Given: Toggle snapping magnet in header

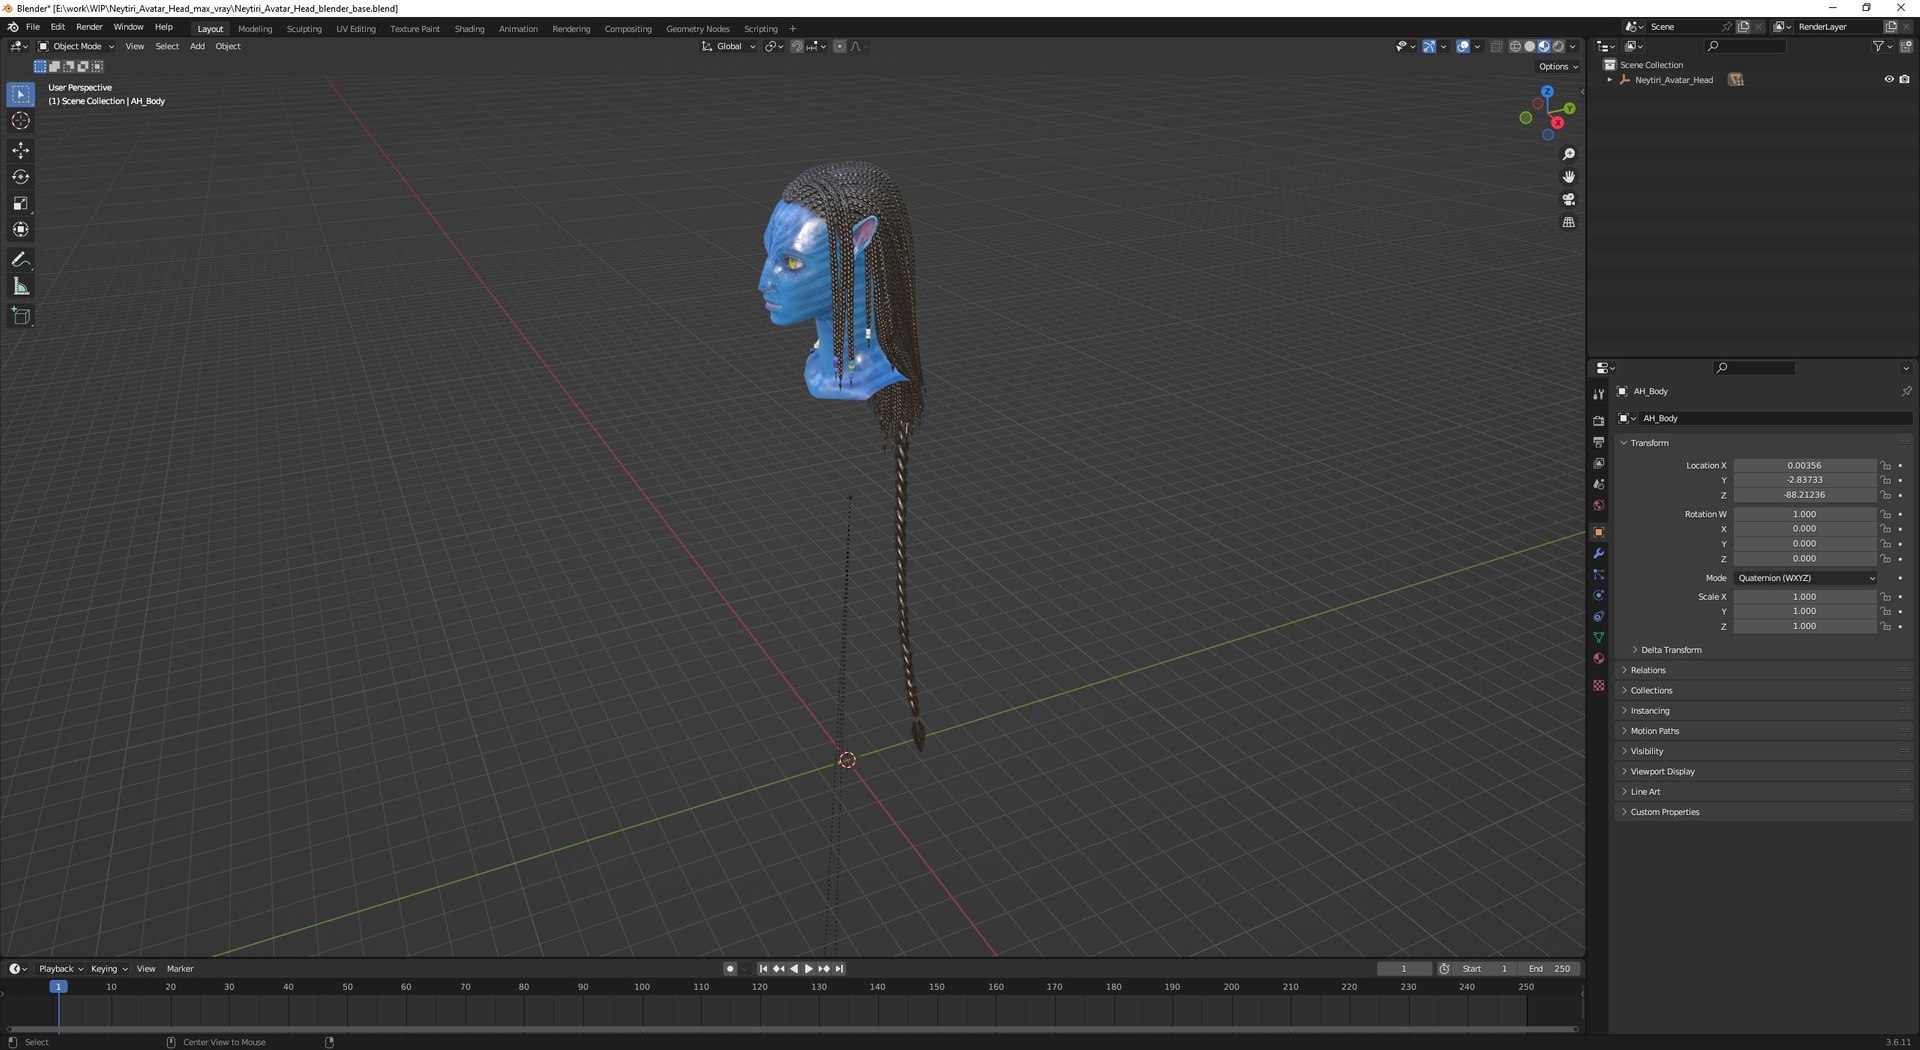Looking at the screenshot, I should click(x=797, y=46).
